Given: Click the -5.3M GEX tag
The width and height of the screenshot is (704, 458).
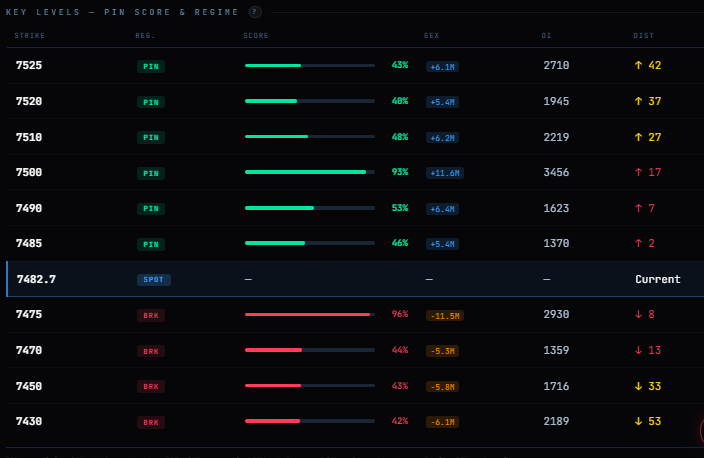Looking at the screenshot, I should (x=442, y=351).
